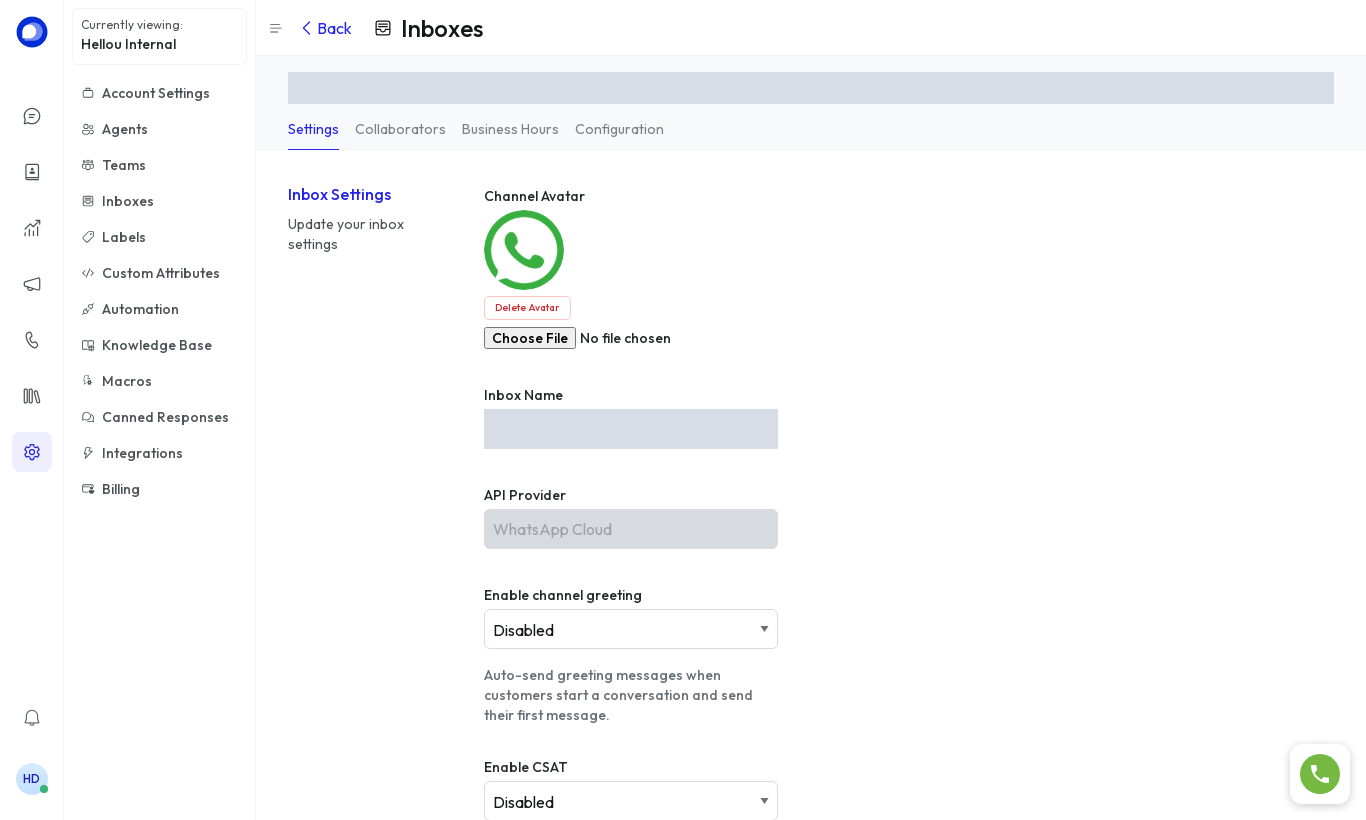
Task: Open the Campaigns megaphone icon
Action: tap(32, 284)
